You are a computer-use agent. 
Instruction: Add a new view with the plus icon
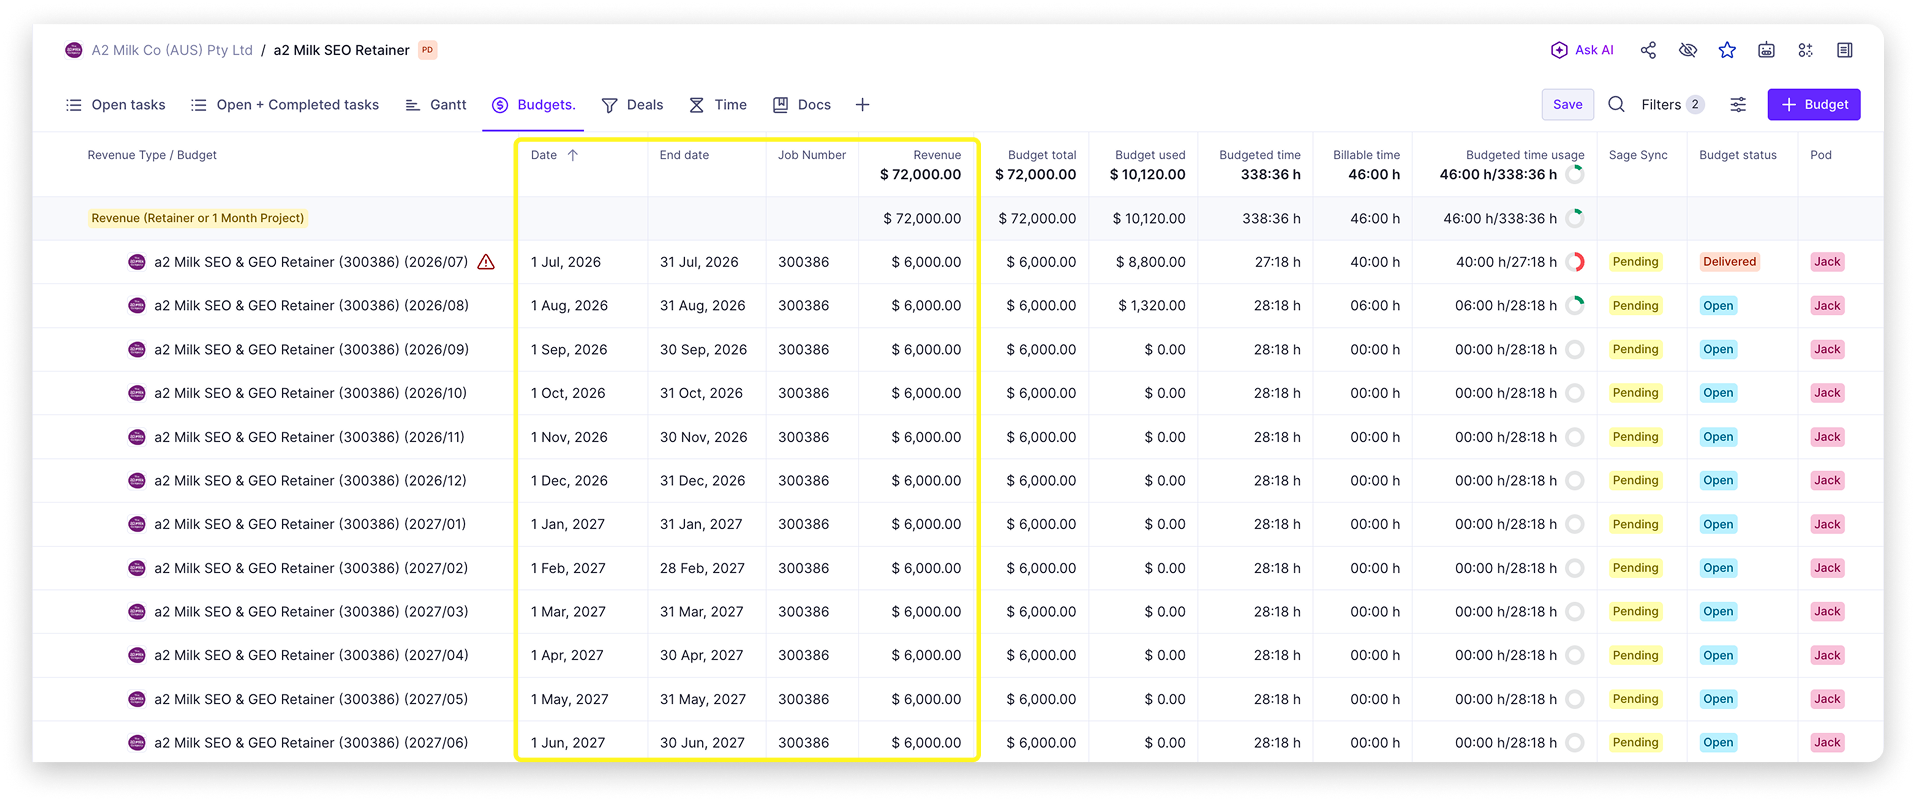[862, 104]
